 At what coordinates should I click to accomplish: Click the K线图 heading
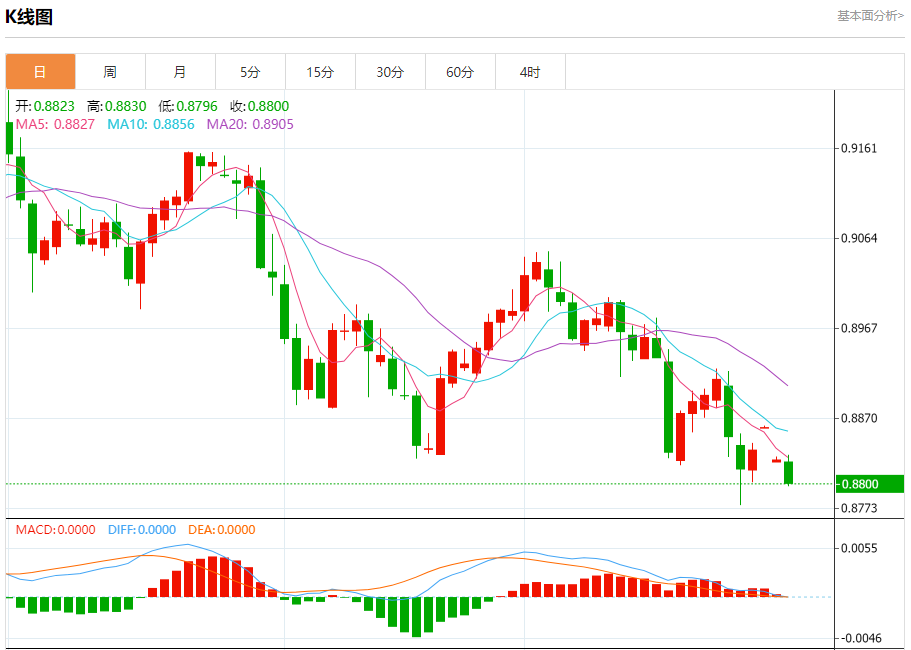[29, 17]
